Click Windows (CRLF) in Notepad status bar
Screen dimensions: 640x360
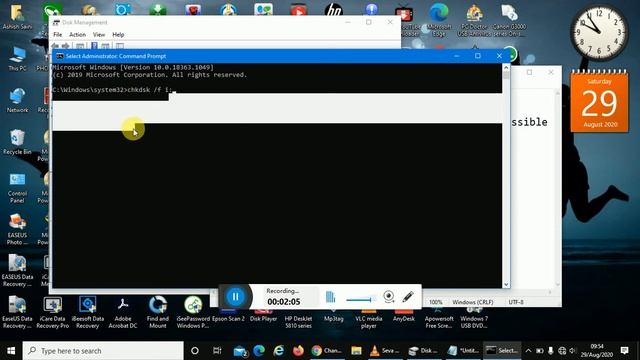point(473,302)
